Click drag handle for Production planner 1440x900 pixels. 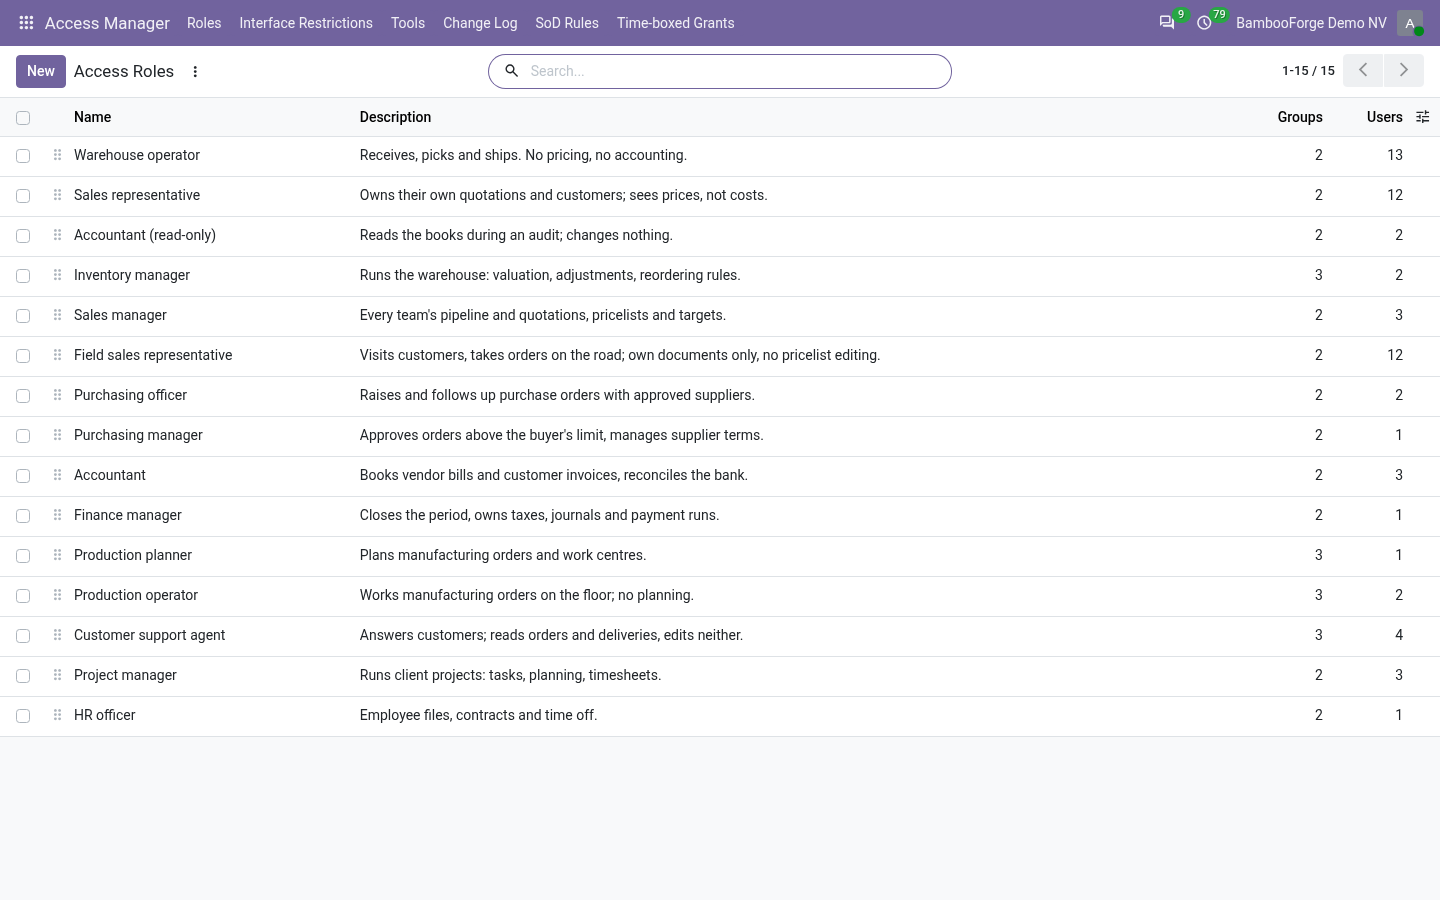[x=57, y=555]
